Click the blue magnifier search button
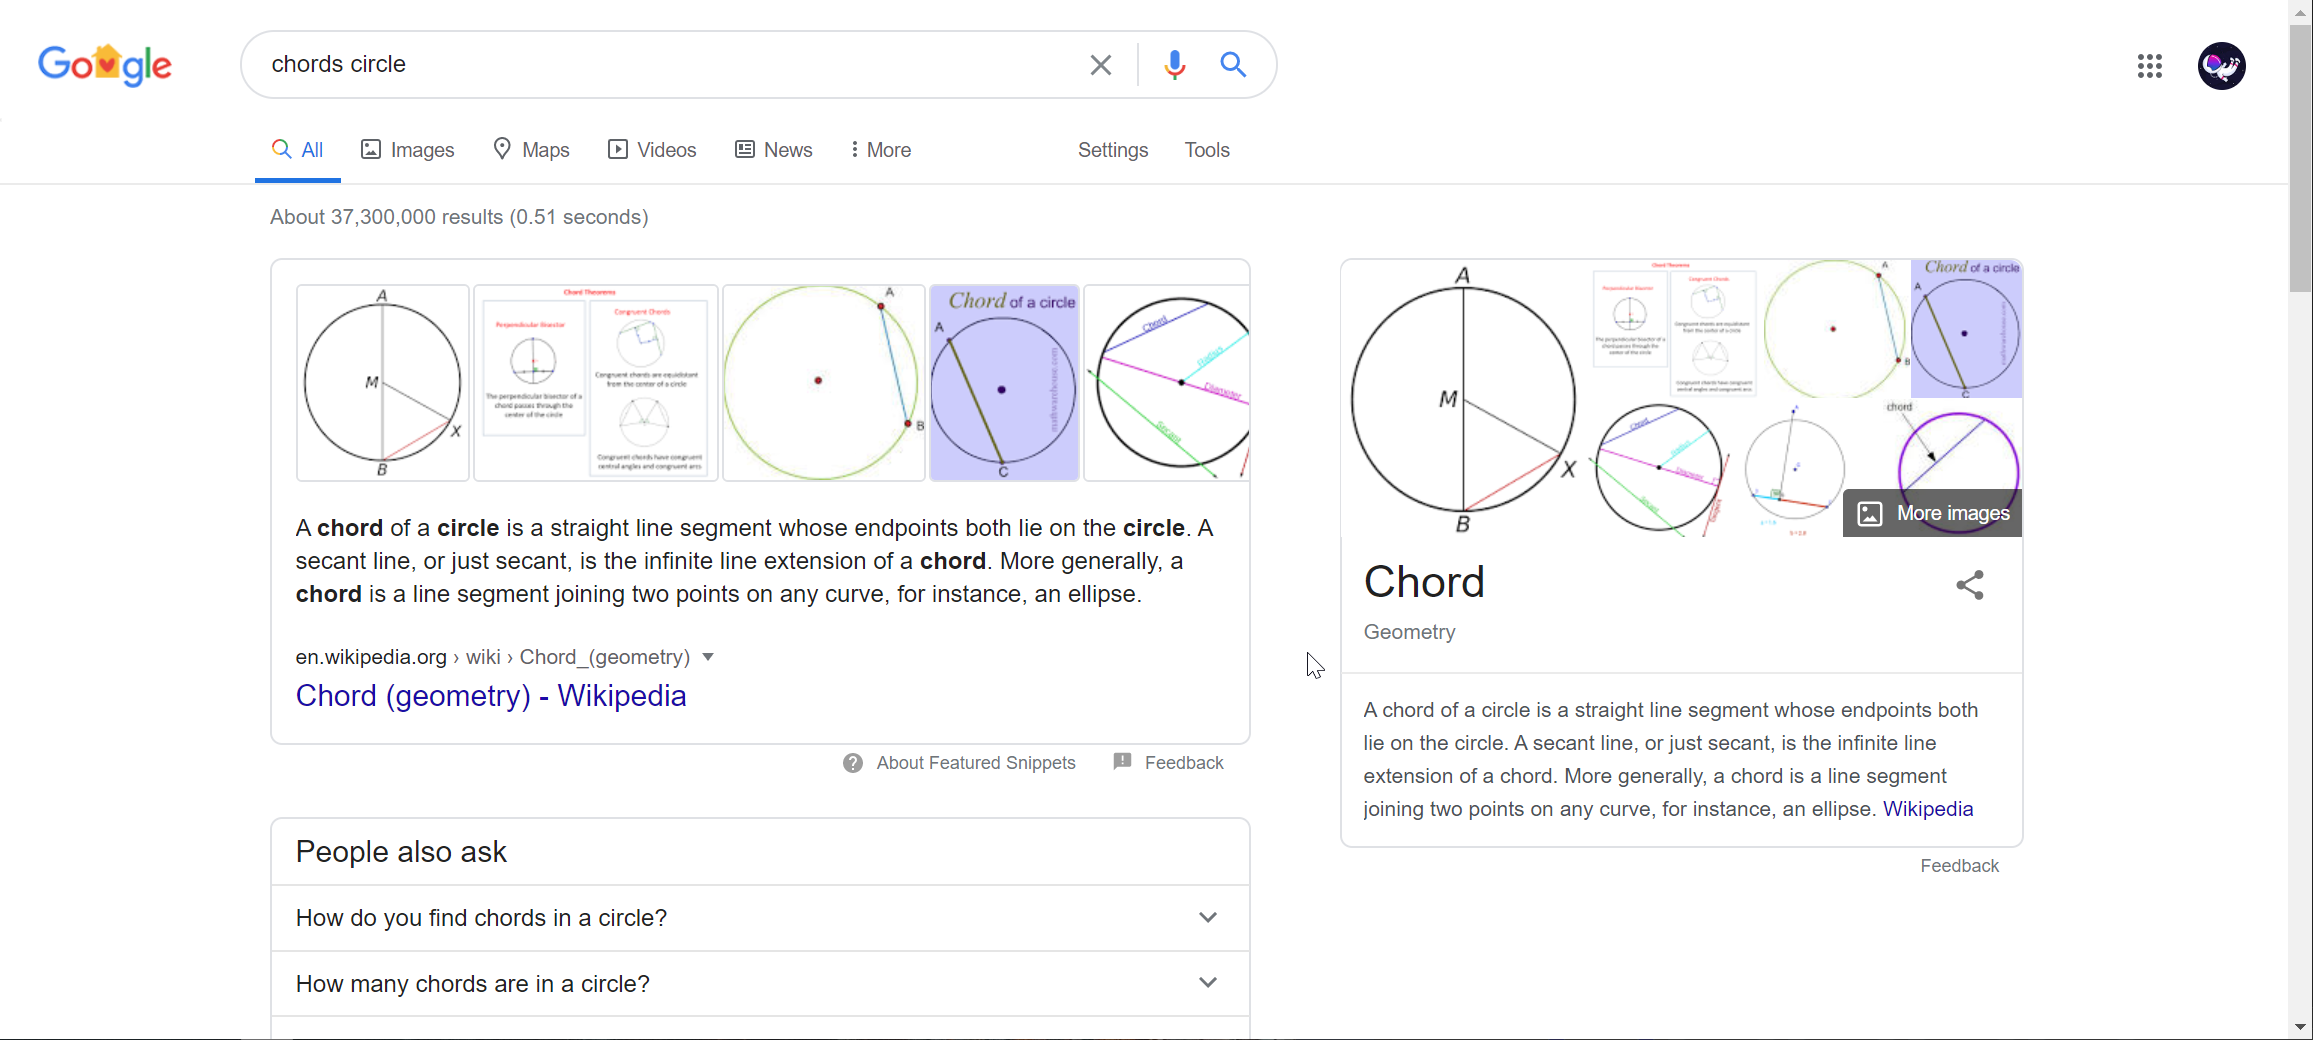 (x=1233, y=65)
